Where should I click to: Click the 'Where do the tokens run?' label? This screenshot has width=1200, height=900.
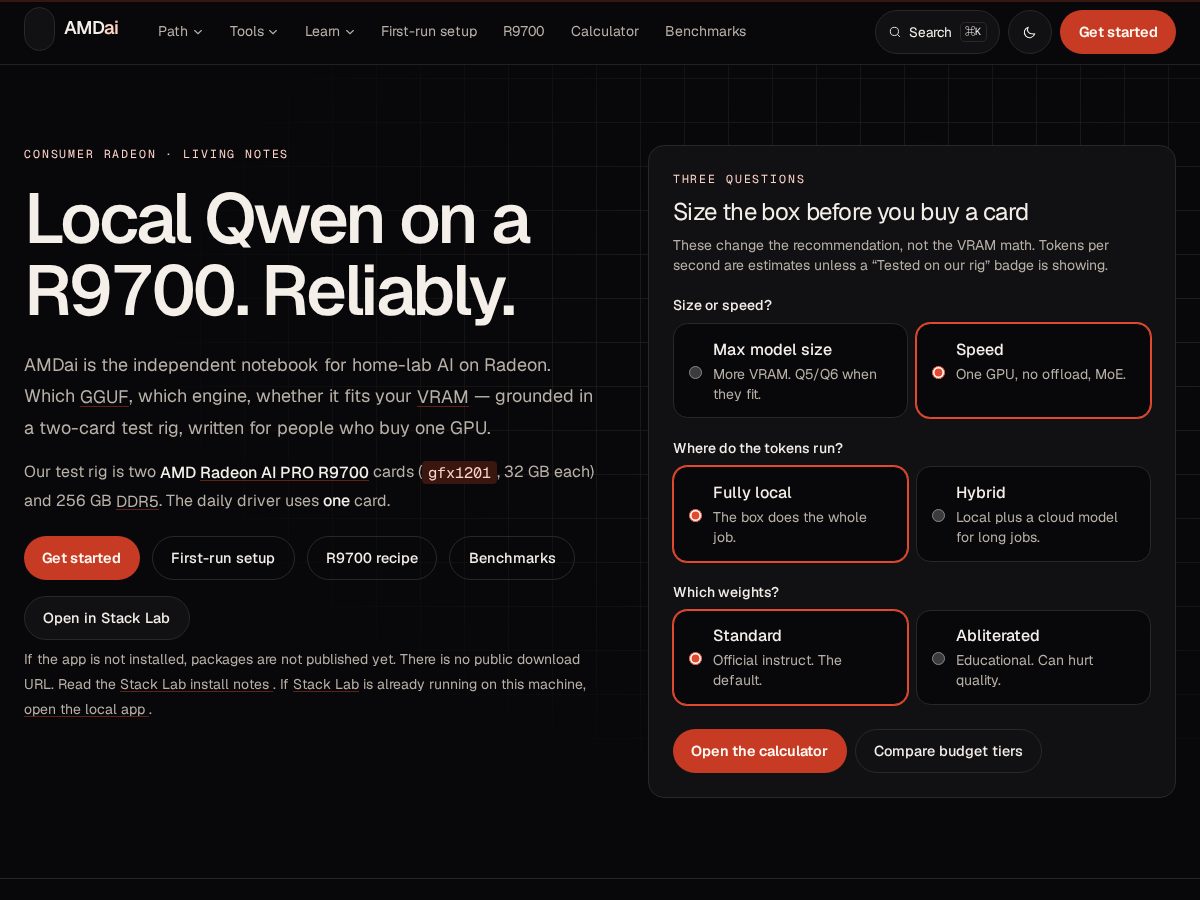pyautogui.click(x=758, y=448)
